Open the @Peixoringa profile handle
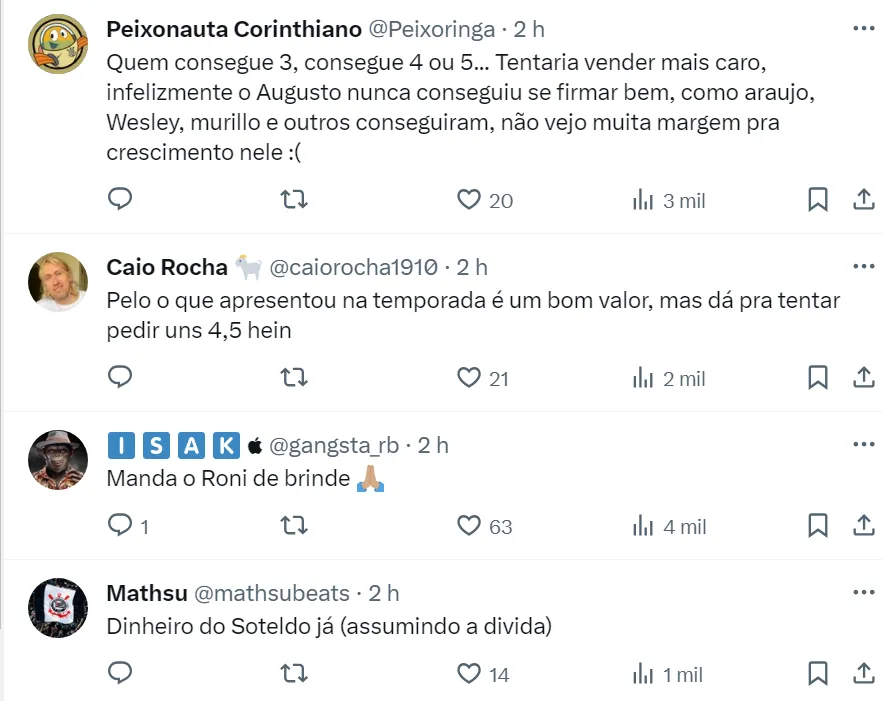Image resolution: width=882 pixels, height=701 pixels. (434, 30)
